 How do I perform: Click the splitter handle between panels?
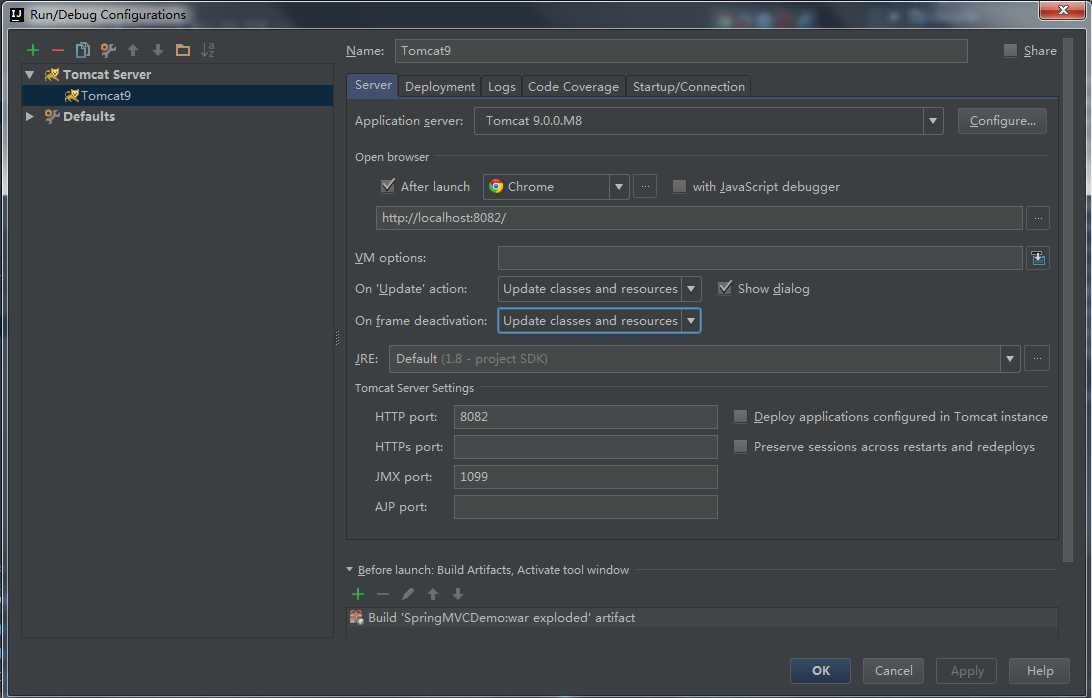pos(338,338)
